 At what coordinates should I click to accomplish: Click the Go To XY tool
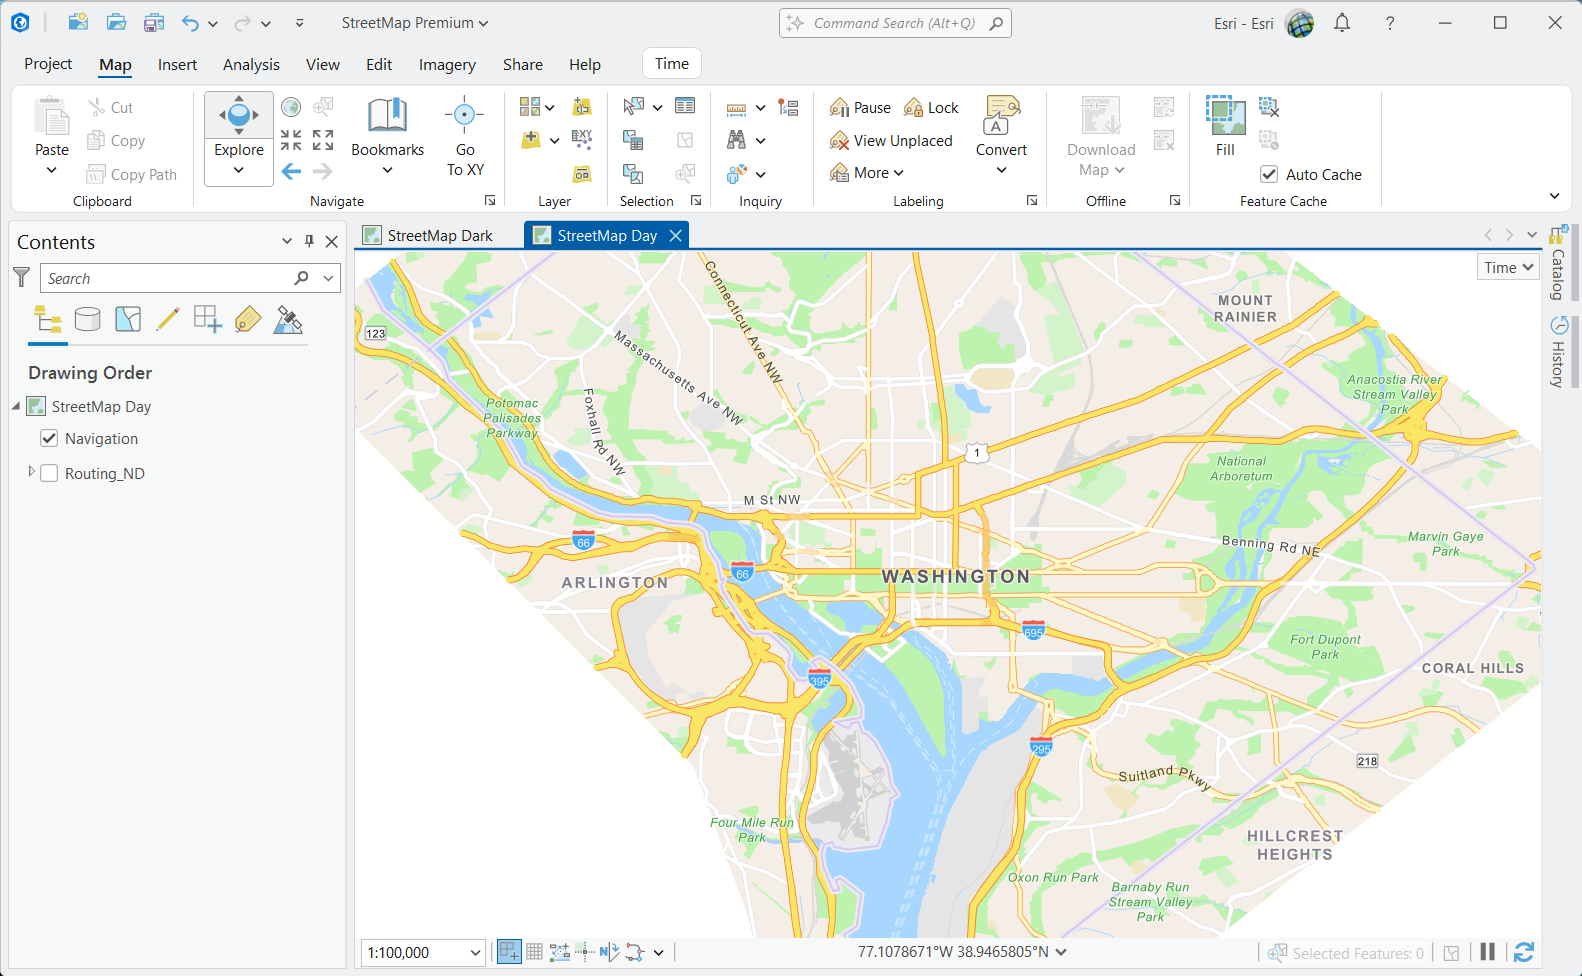465,137
